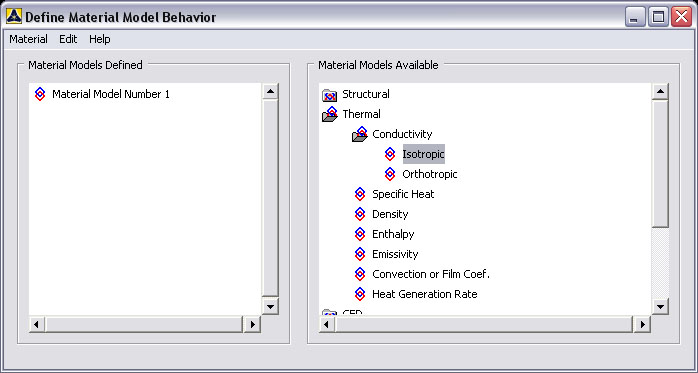
Task: Click left arrow in Models Available scrollbar
Action: tap(327, 324)
